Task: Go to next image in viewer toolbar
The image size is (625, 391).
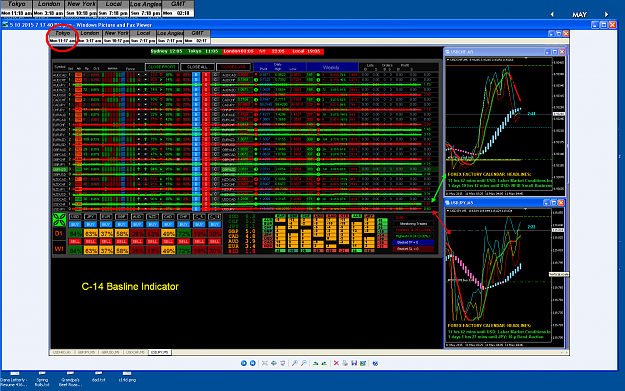Action: point(253,363)
